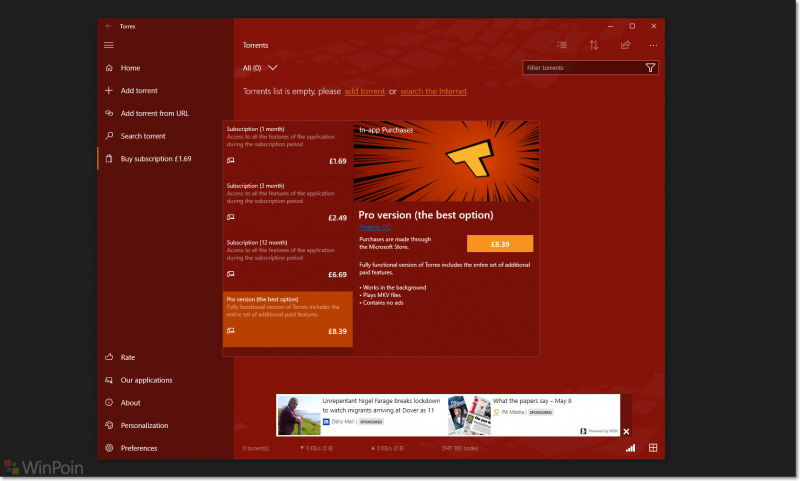Select Pro version £8.39 list option
This screenshot has height=481, width=800.
(x=288, y=319)
